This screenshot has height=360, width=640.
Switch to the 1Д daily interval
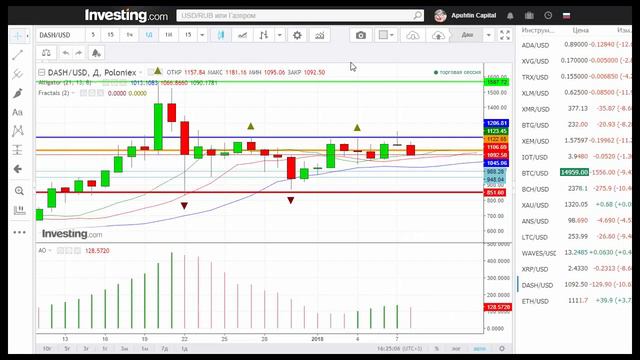click(x=149, y=35)
